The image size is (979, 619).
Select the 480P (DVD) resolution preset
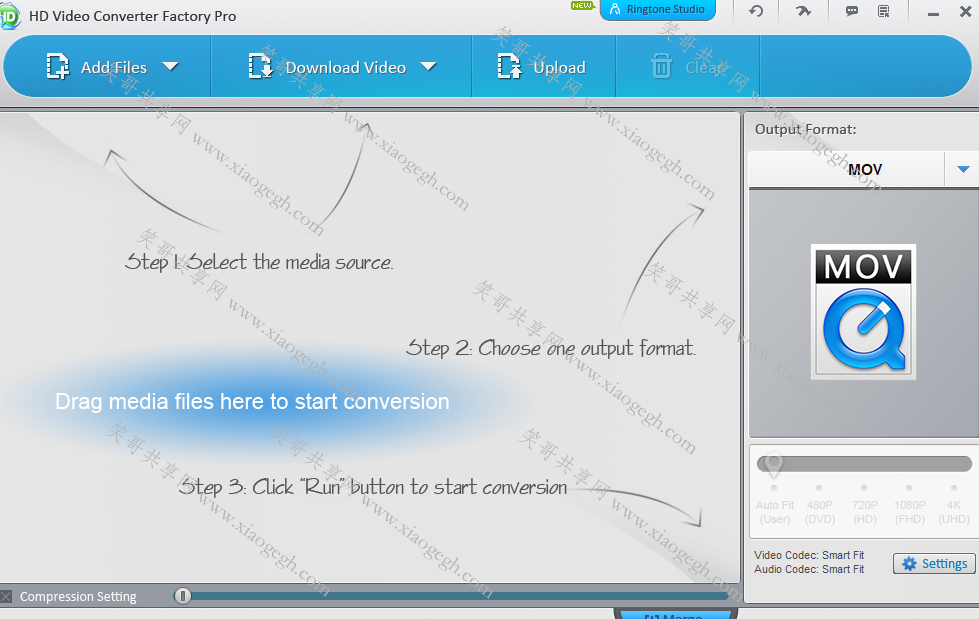coord(819,512)
